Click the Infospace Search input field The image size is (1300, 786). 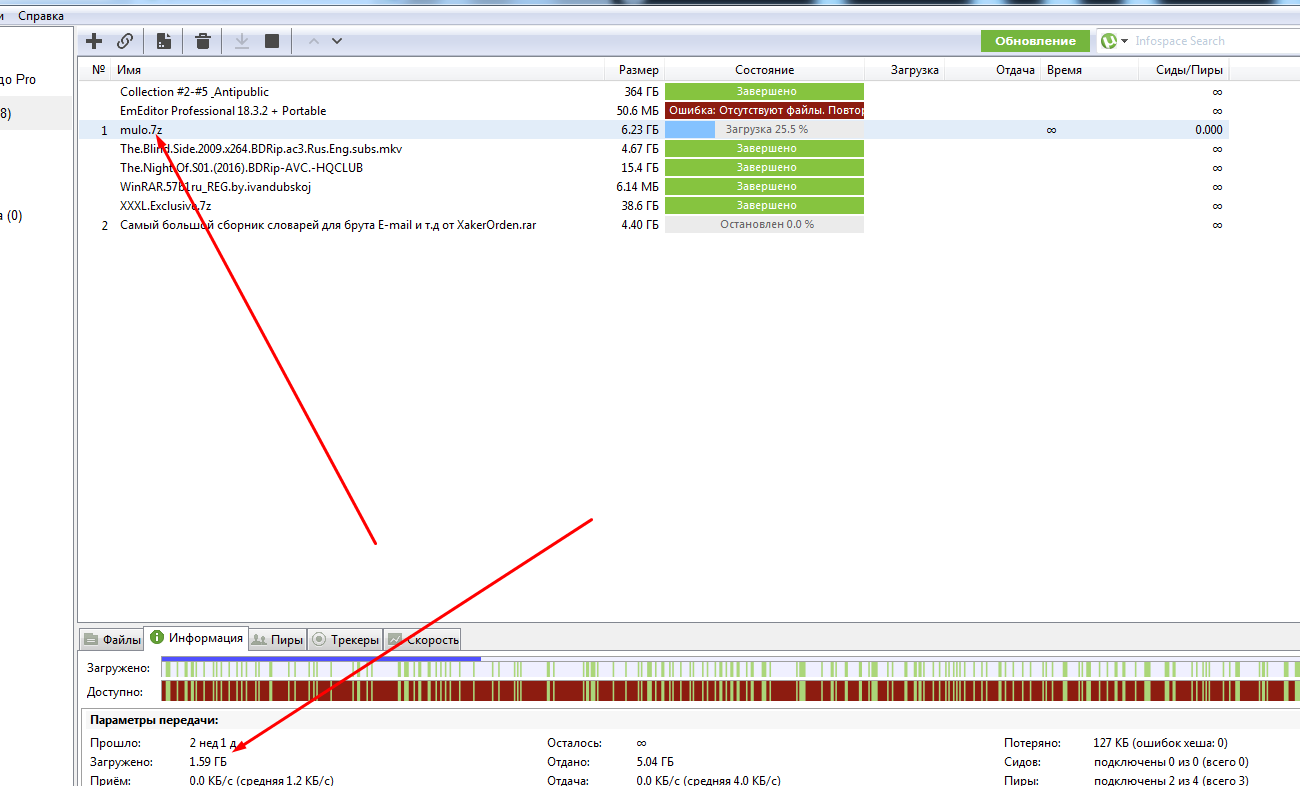(x=1210, y=41)
